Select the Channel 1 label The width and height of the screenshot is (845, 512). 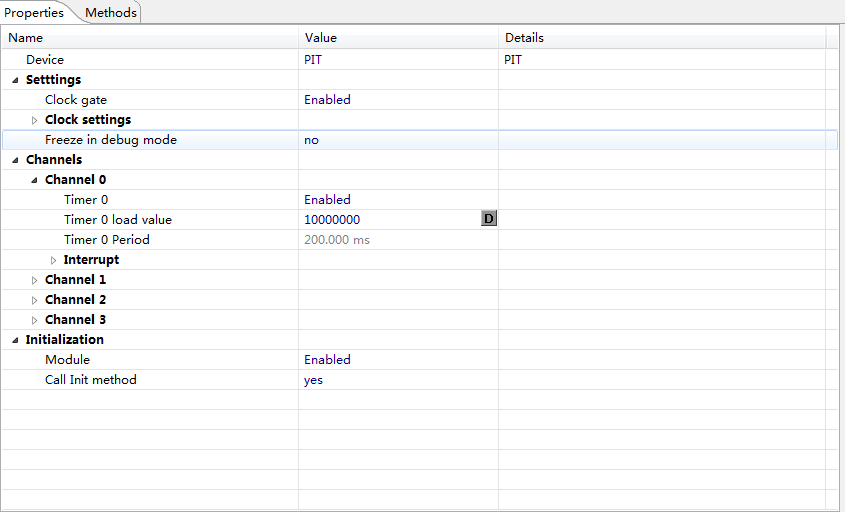coord(75,280)
